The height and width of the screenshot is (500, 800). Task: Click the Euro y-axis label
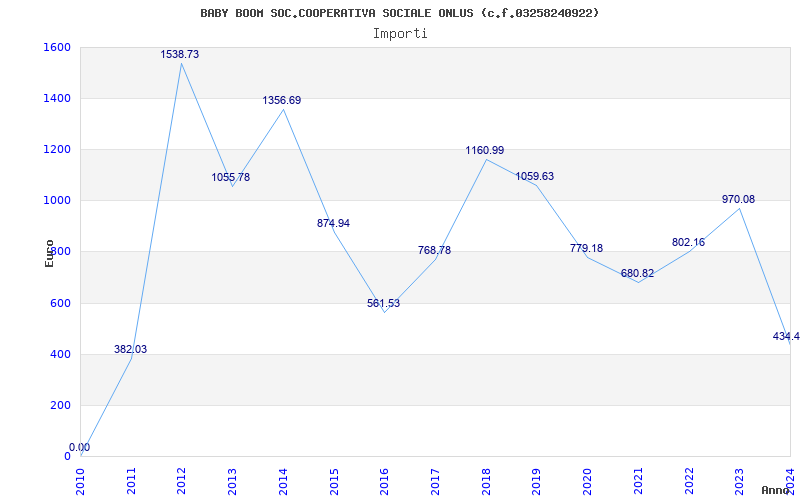[49, 253]
